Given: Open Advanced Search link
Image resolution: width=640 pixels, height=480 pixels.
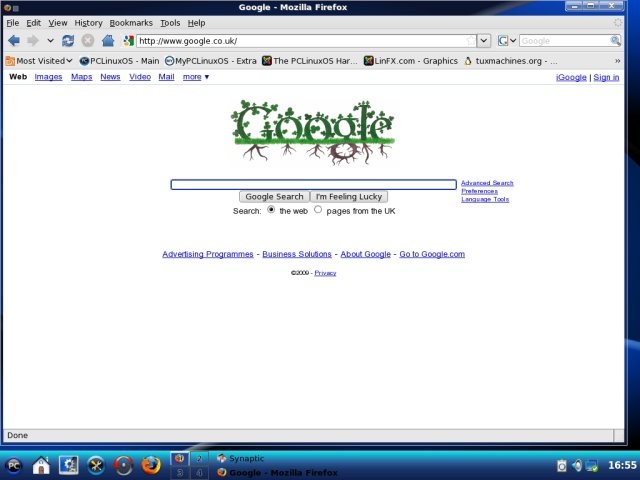Looking at the screenshot, I should click(487, 183).
